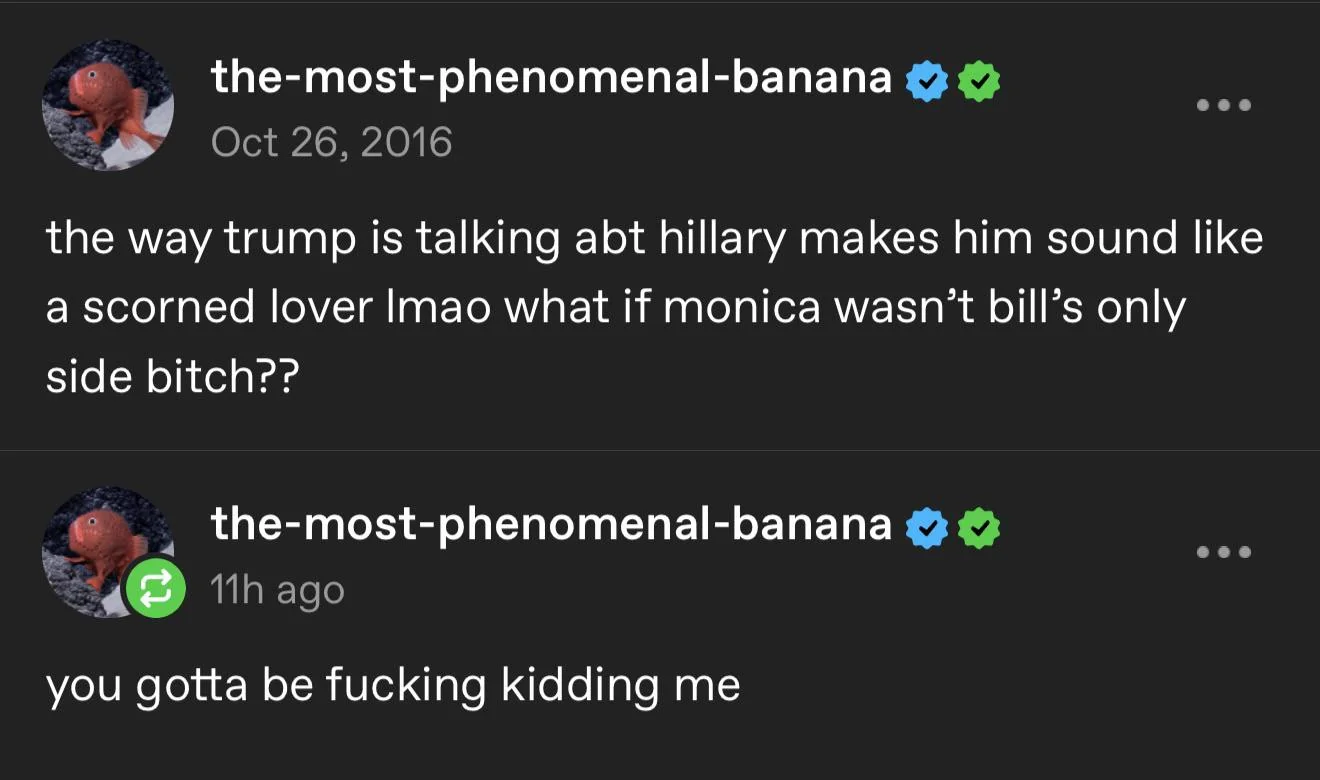1320x780 pixels.
Task: Click the reblog comment starting "you gotta be"
Action: click(393, 686)
